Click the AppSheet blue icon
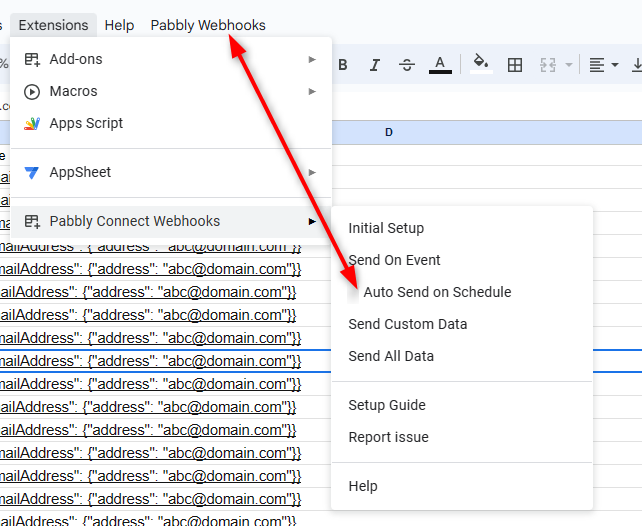 [32, 172]
